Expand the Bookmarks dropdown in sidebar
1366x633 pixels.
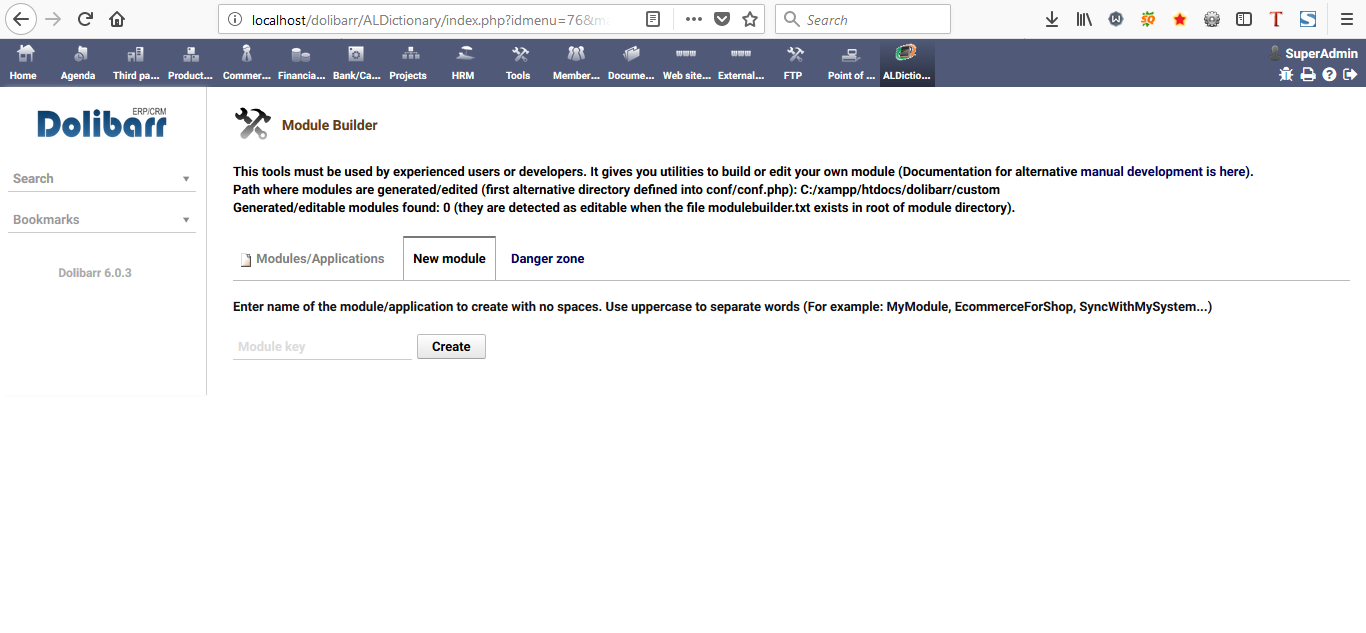(101, 220)
